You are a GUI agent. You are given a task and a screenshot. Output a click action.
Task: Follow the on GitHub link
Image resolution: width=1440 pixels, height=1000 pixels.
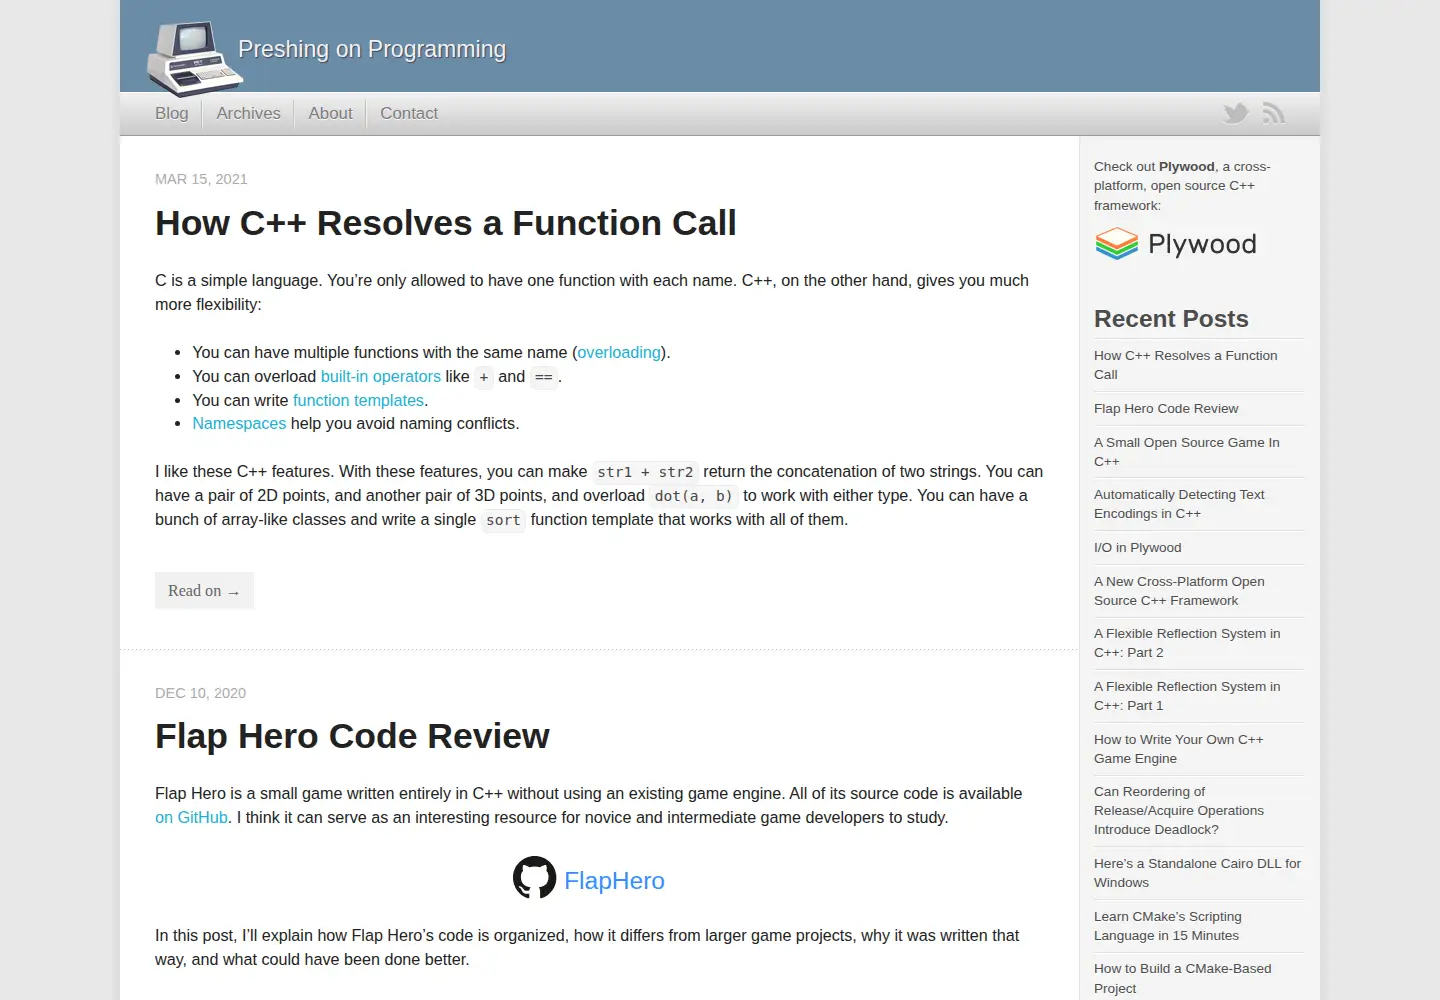[x=191, y=817]
